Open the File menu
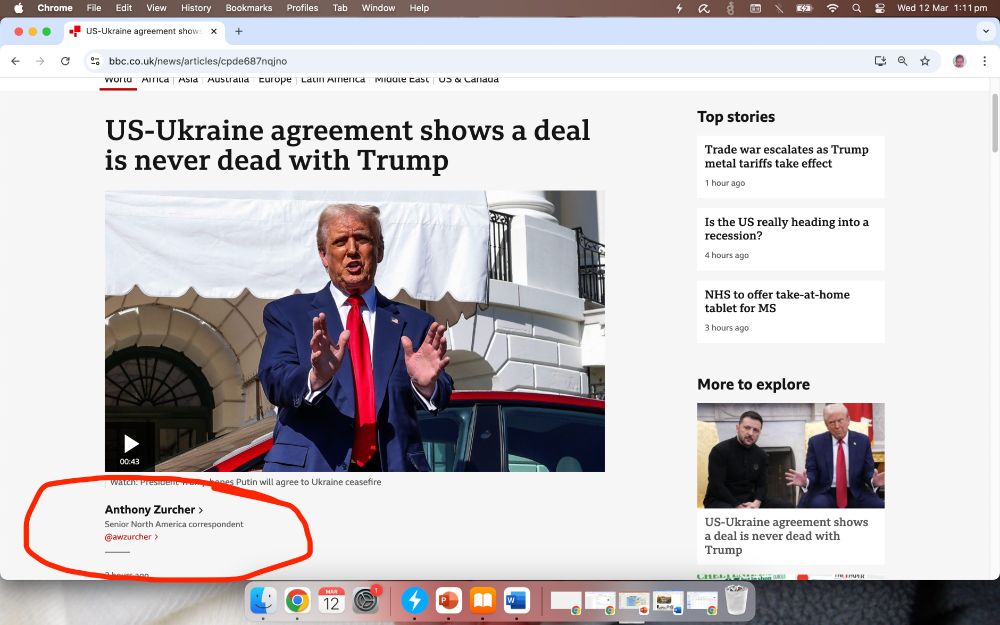1000x625 pixels. coord(94,8)
